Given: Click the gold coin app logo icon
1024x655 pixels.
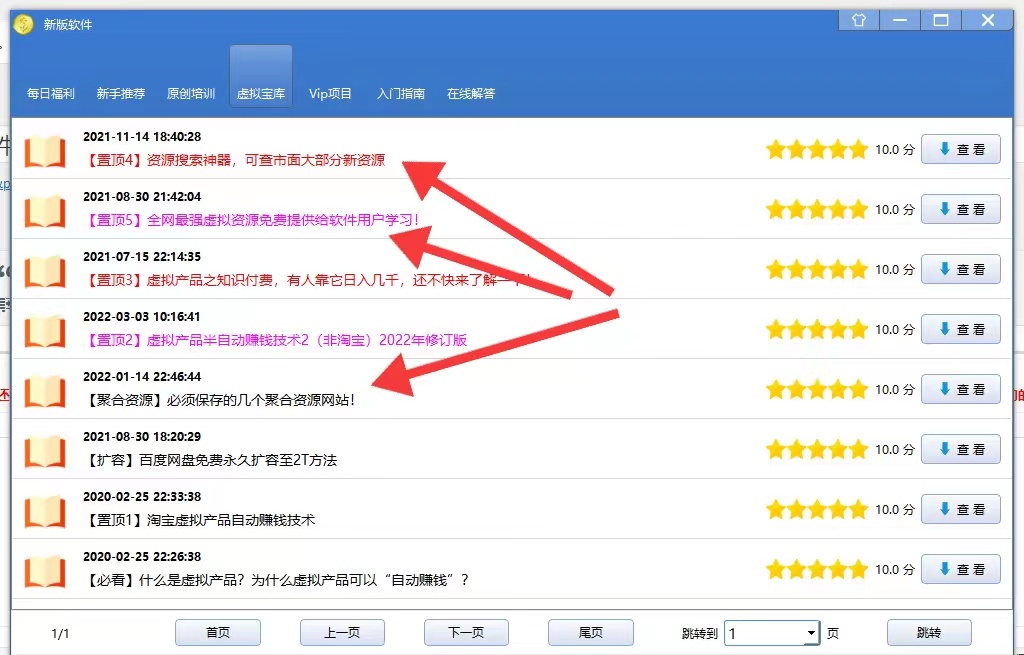Looking at the screenshot, I should coord(23,24).
